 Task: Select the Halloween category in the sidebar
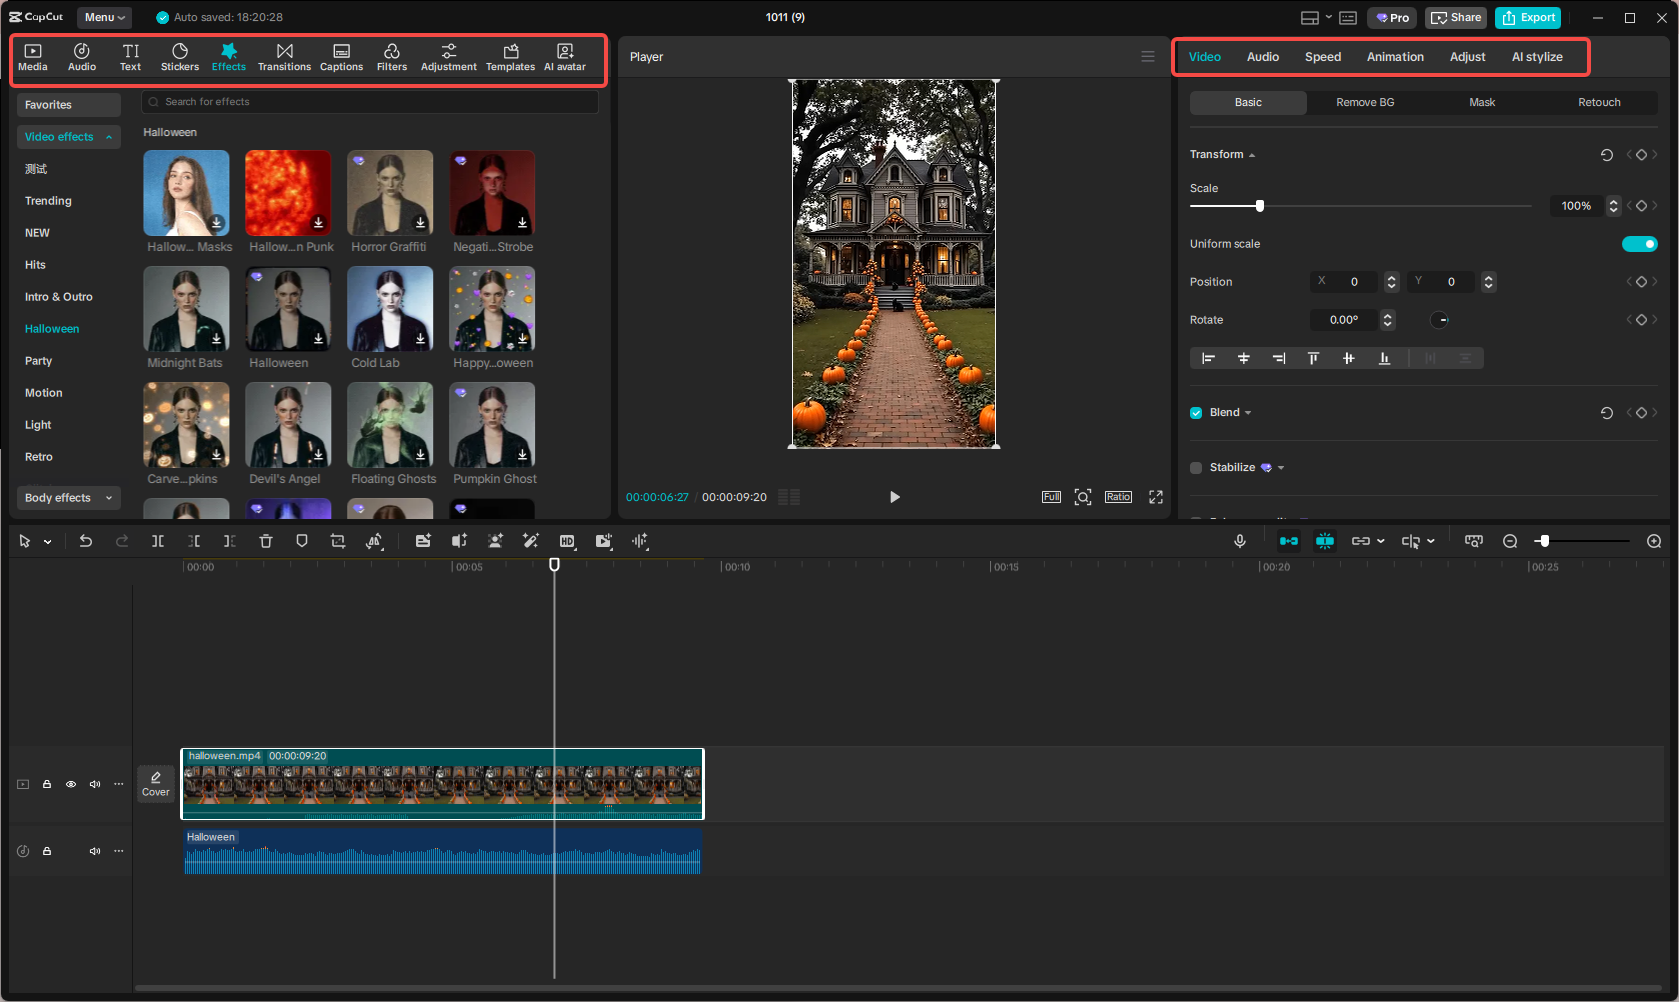tap(51, 328)
